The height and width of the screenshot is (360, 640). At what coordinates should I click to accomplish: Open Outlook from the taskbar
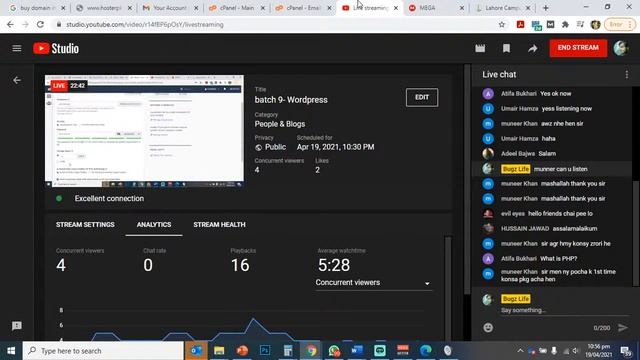(x=196, y=350)
